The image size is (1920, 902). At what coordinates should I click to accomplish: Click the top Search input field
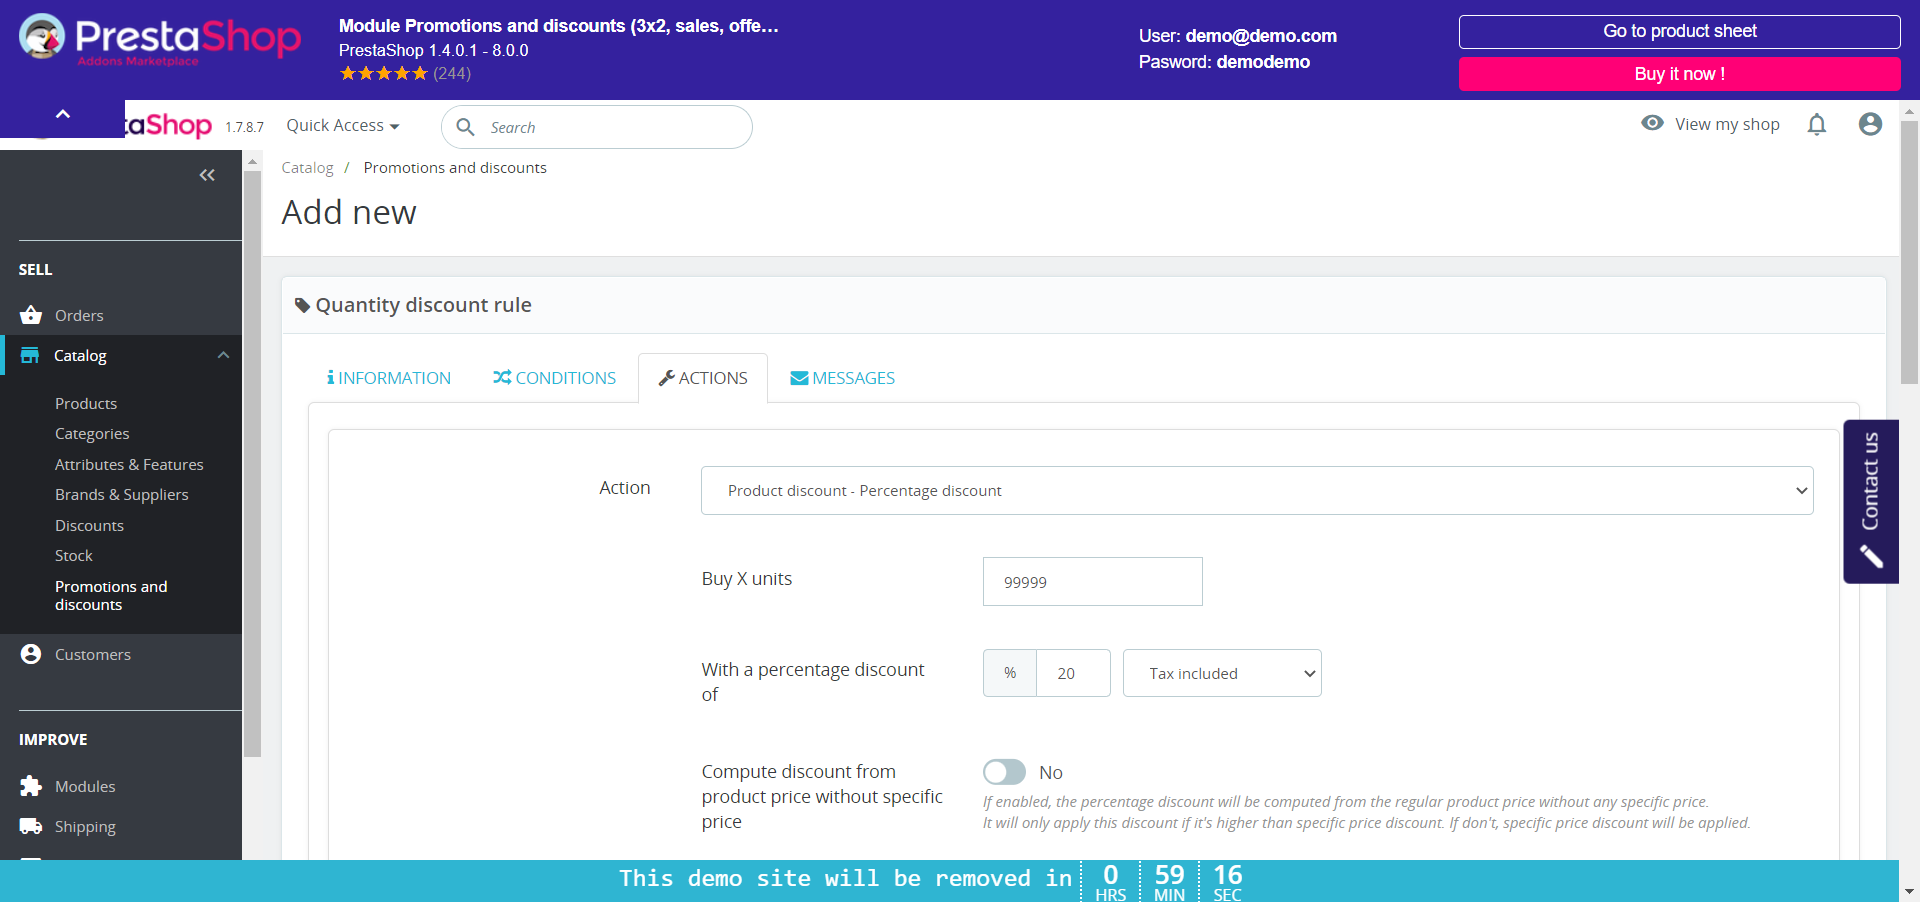coord(597,127)
